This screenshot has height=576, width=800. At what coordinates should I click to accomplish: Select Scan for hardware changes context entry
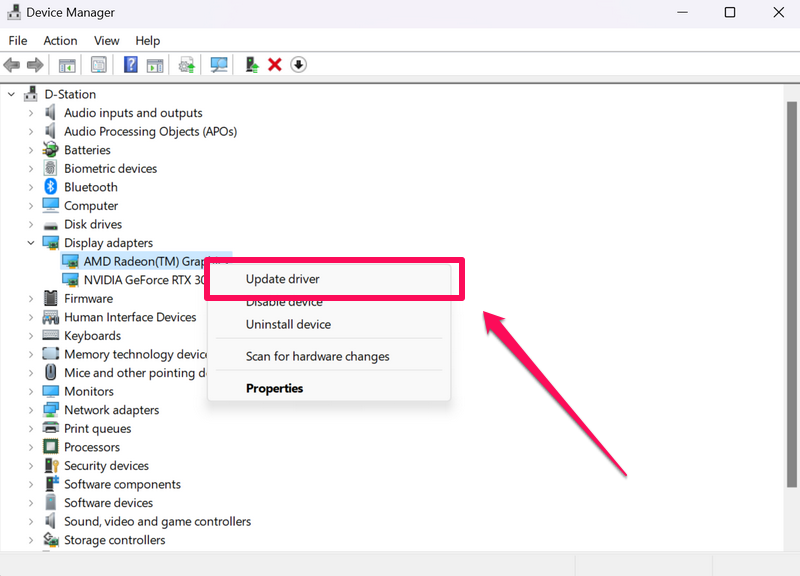click(317, 356)
